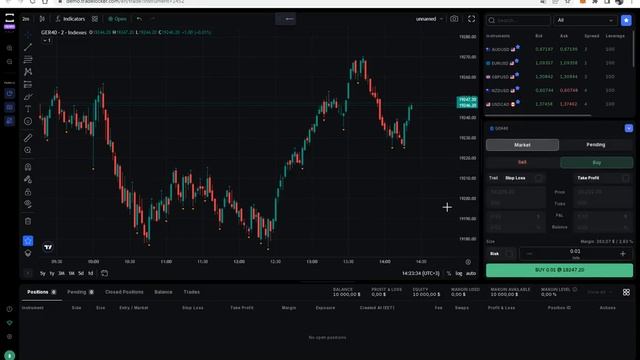Decrease lot size with minus button

point(529,254)
